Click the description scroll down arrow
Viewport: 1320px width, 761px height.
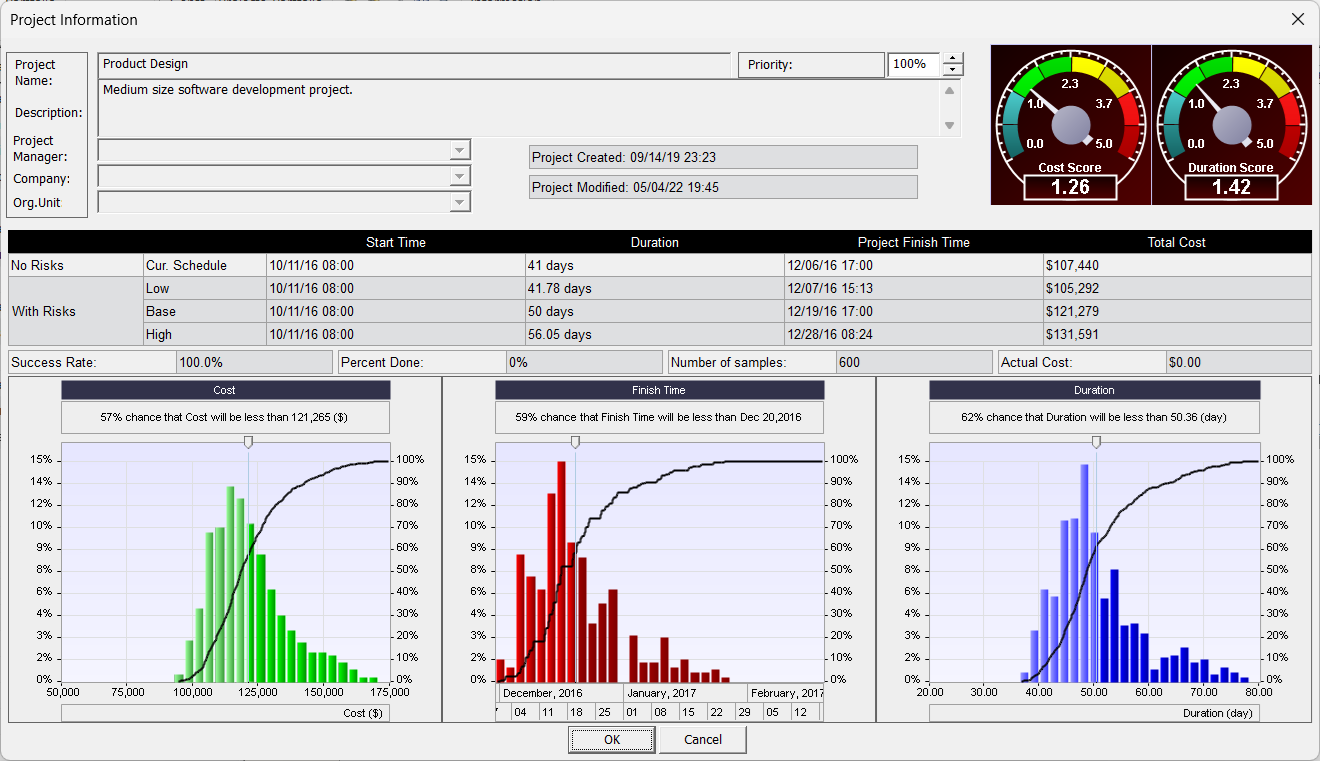pos(948,127)
